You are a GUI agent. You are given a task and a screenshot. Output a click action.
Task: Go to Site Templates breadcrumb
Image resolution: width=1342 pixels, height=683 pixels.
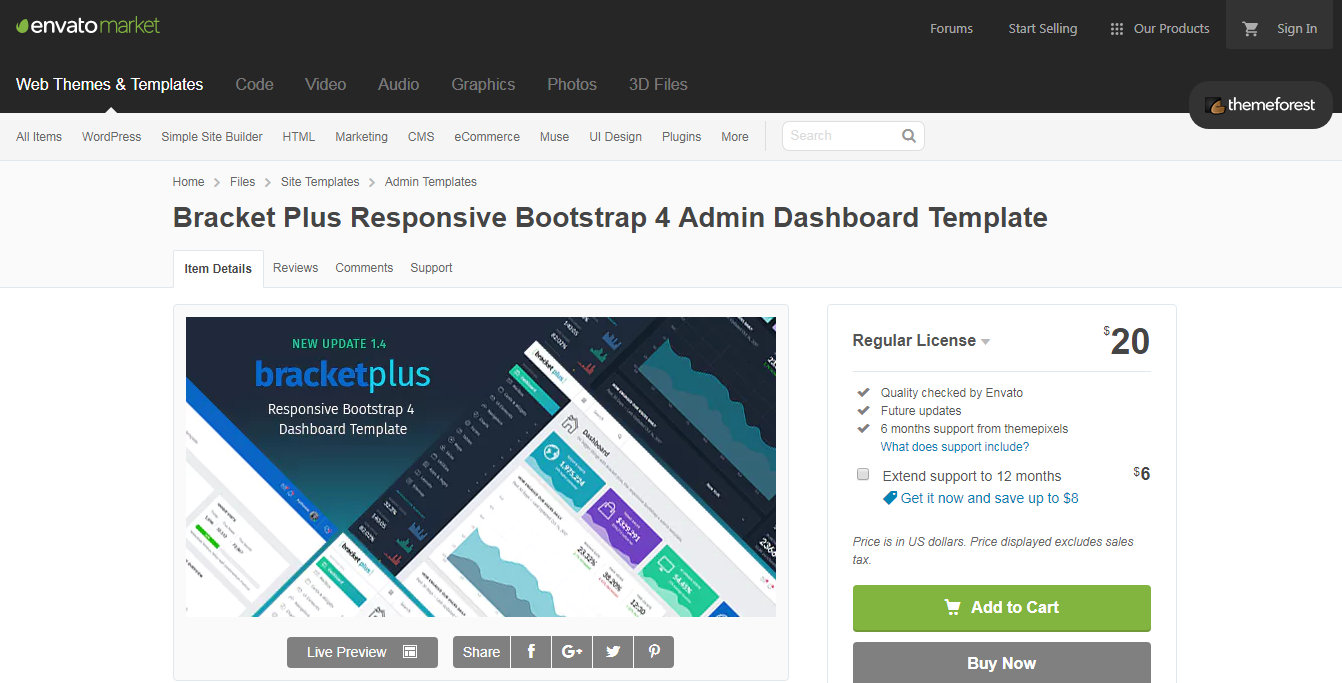320,182
